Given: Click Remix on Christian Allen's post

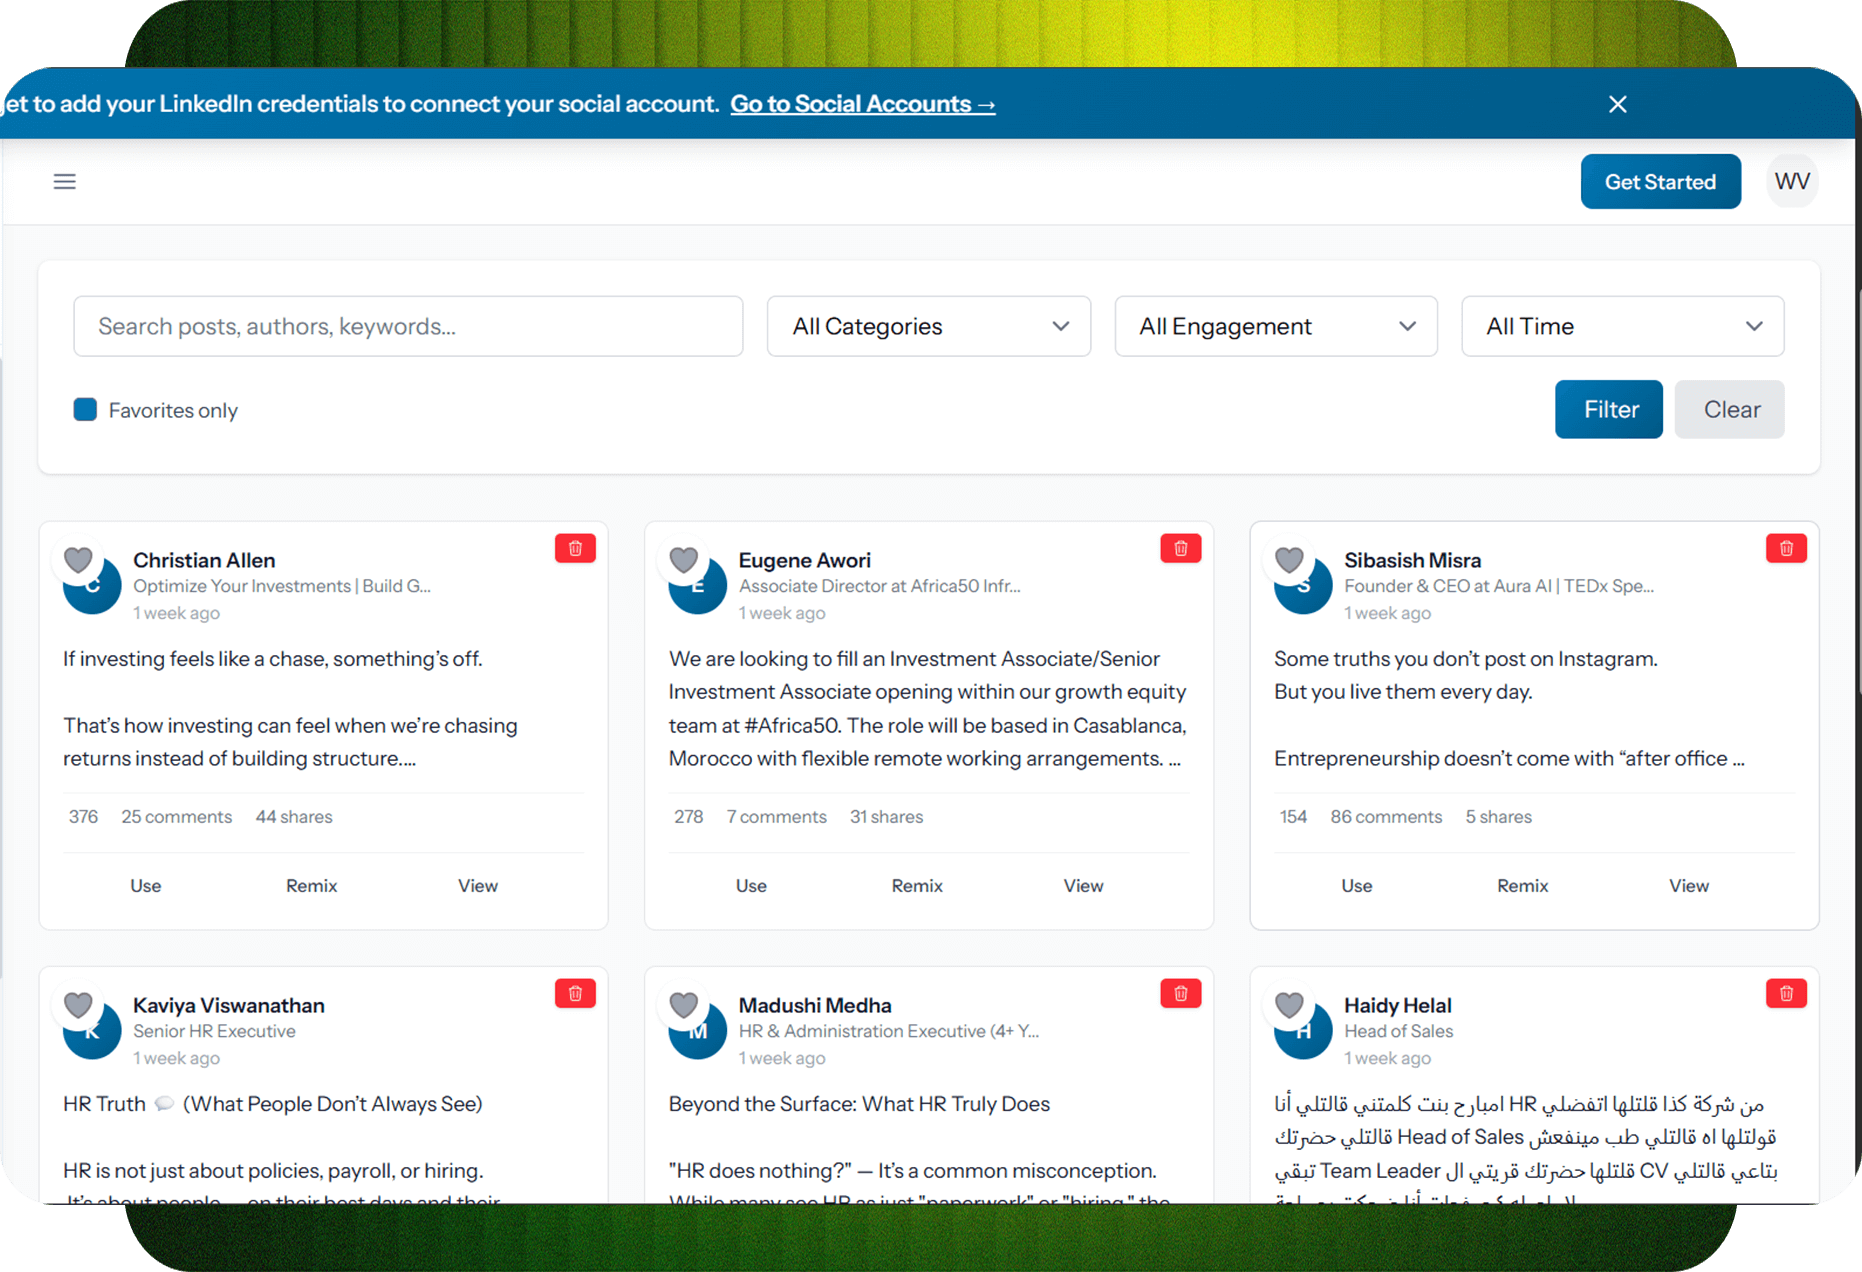Looking at the screenshot, I should coord(311,886).
